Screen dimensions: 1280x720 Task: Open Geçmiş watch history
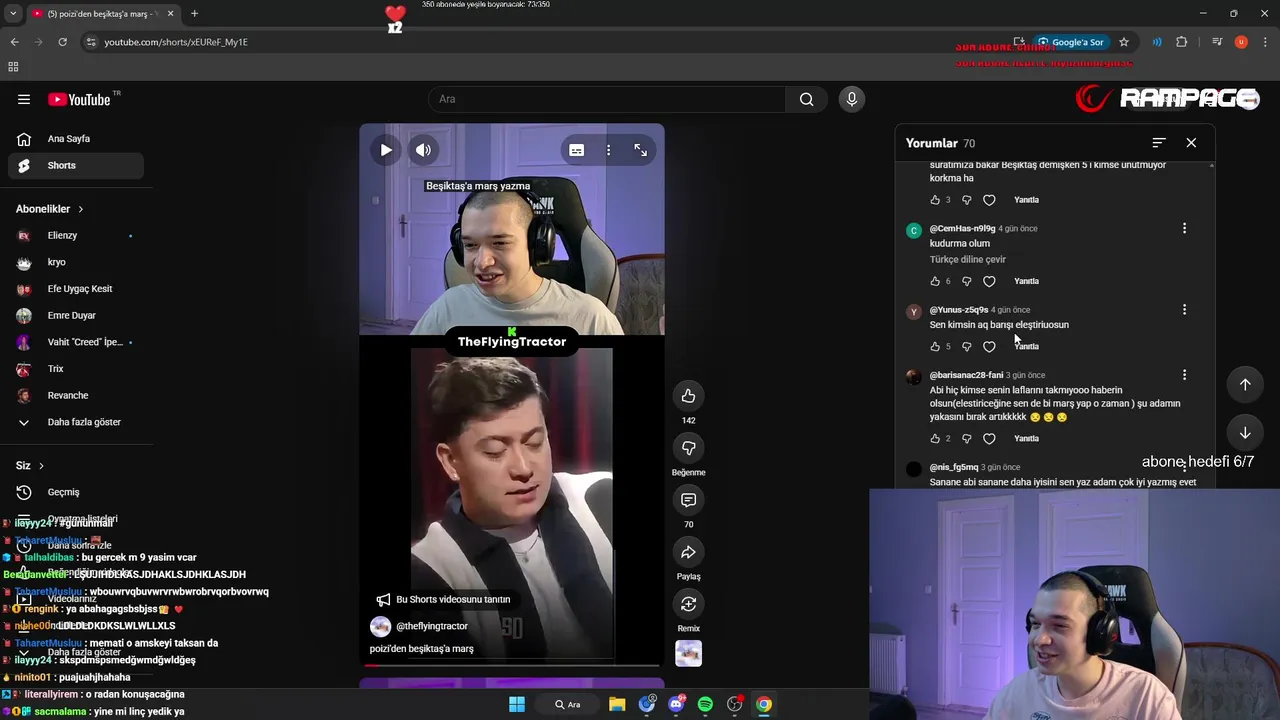tap(76, 492)
